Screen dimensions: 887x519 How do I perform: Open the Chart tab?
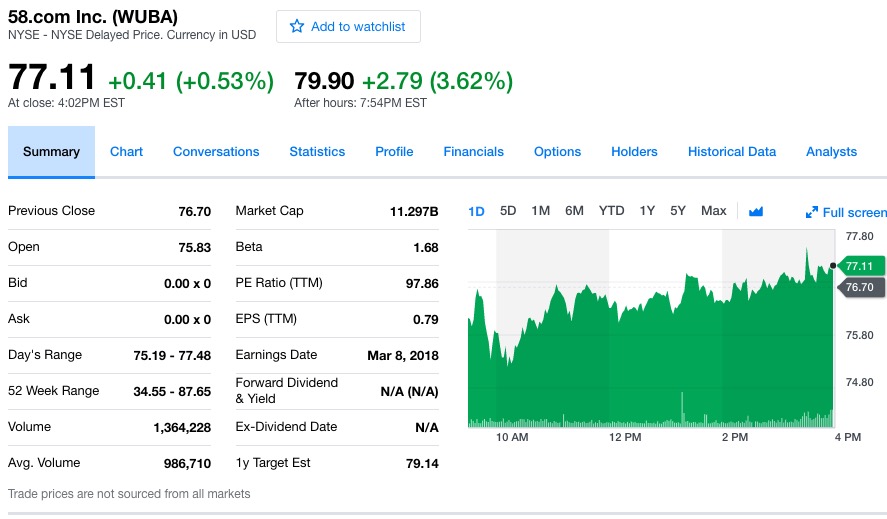[126, 152]
